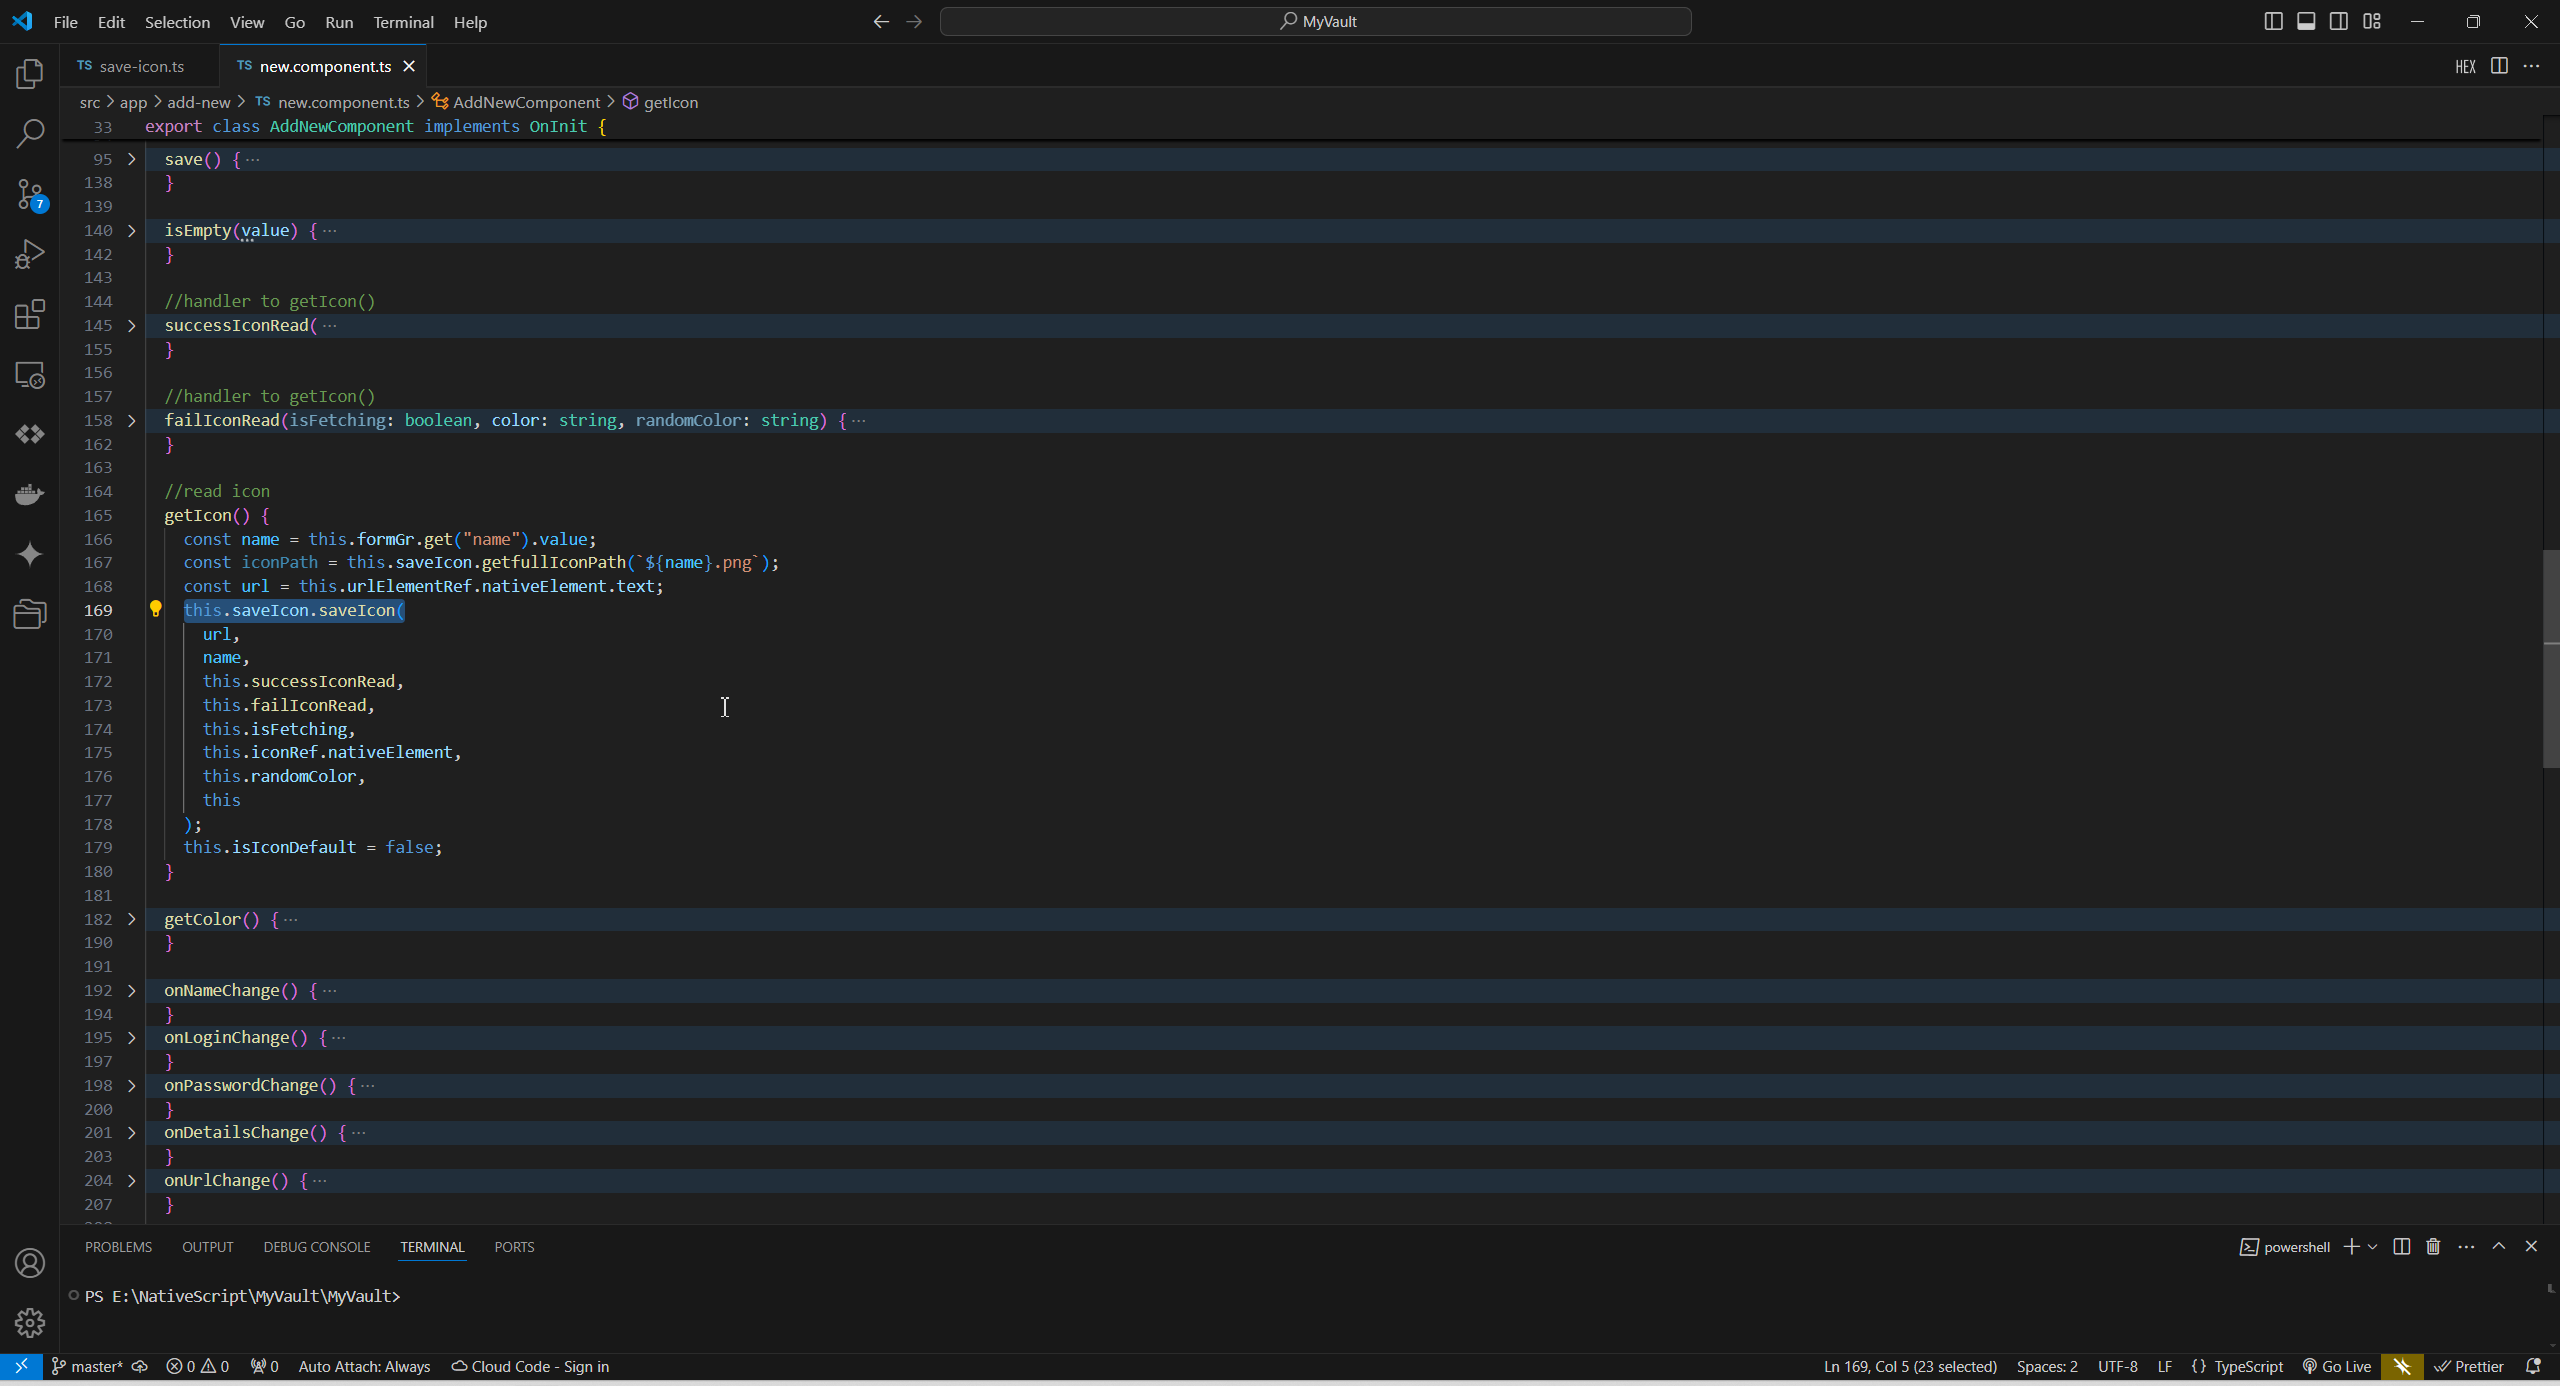Open the Source Control view with pending changes
This screenshot has width=2560, height=1386.
(x=30, y=195)
